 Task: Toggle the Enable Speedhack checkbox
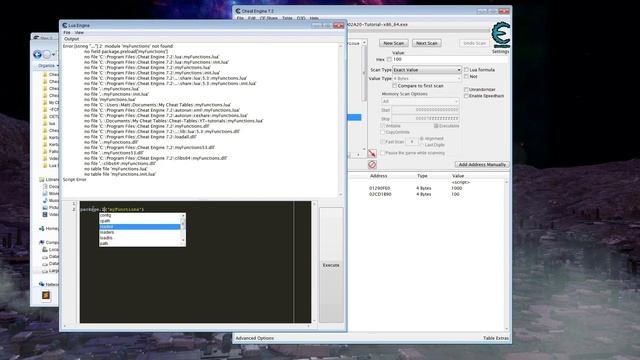466,96
